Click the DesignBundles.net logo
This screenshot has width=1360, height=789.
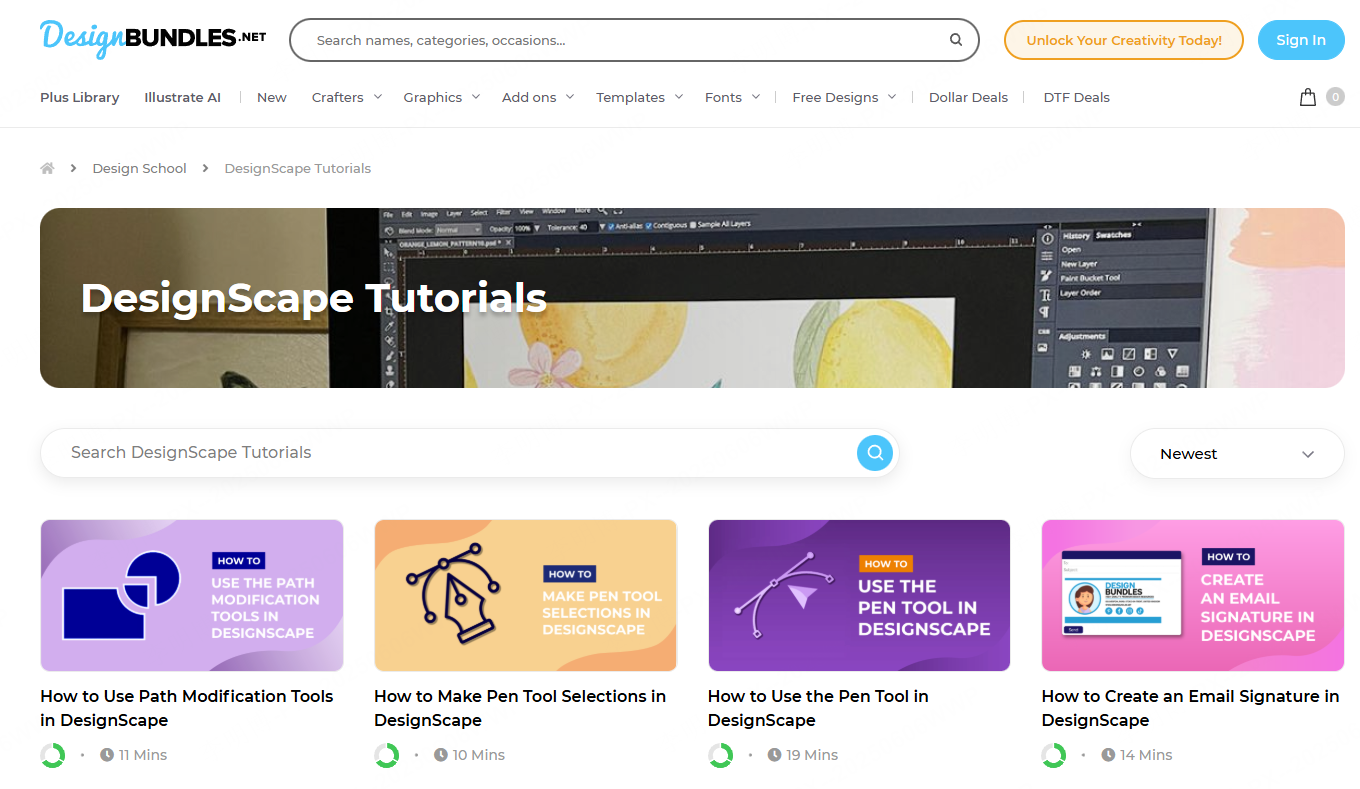tap(153, 38)
